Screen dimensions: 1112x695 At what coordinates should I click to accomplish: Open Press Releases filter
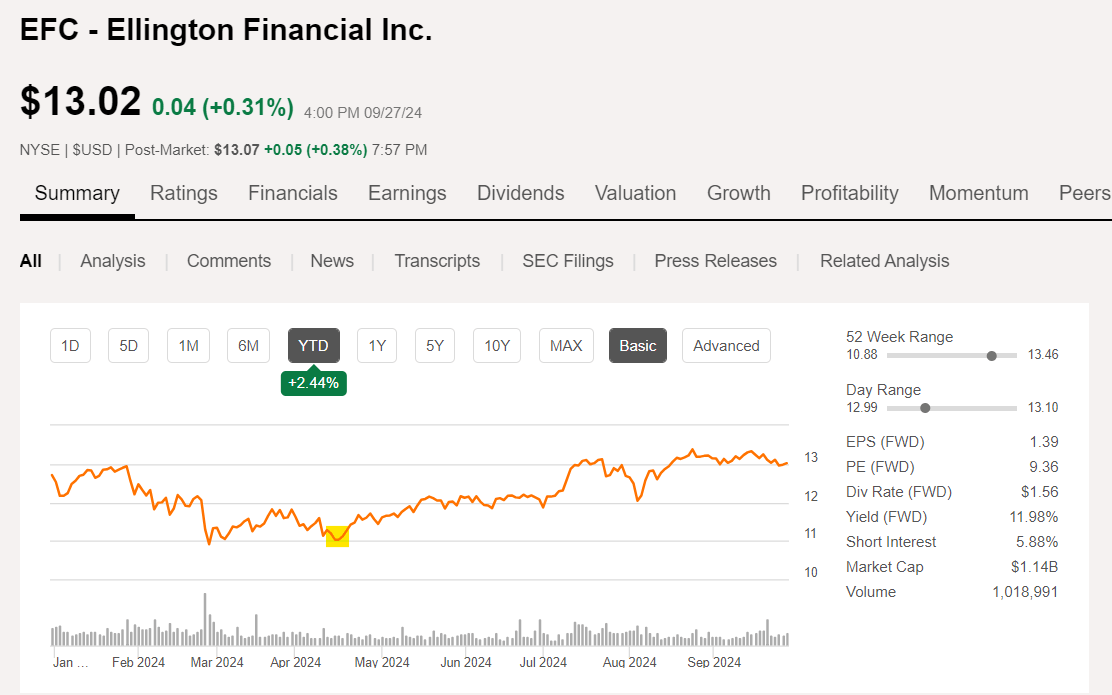point(716,261)
